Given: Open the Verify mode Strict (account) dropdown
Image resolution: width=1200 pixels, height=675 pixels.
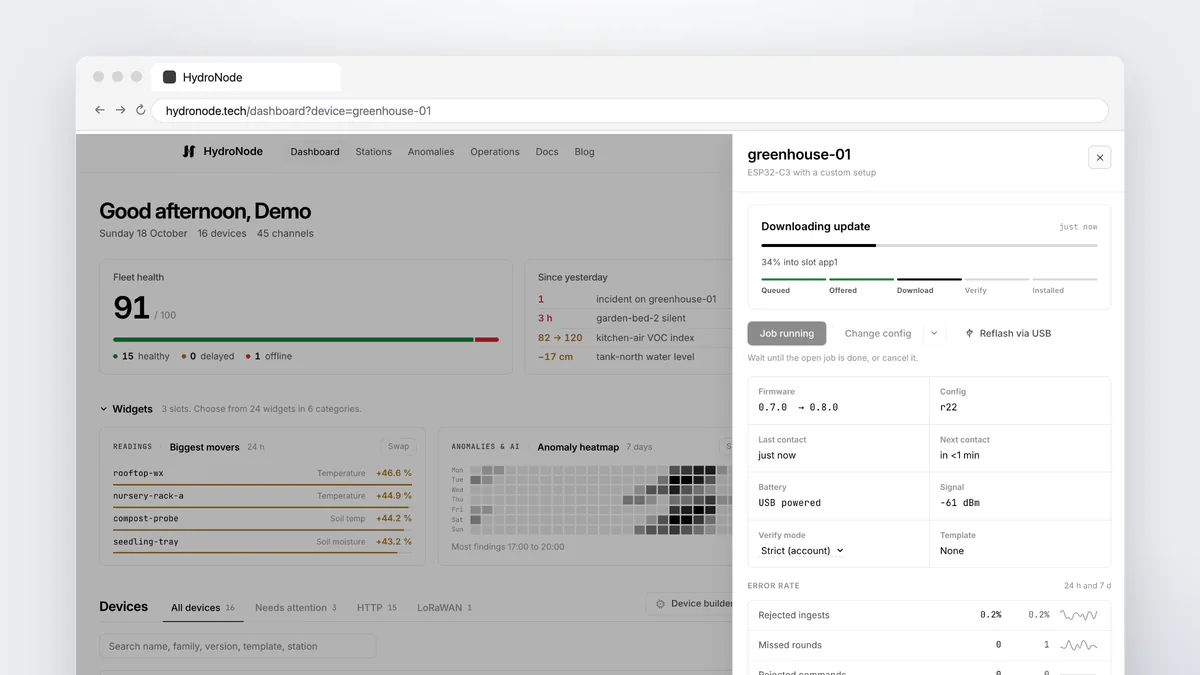Looking at the screenshot, I should pyautogui.click(x=802, y=551).
